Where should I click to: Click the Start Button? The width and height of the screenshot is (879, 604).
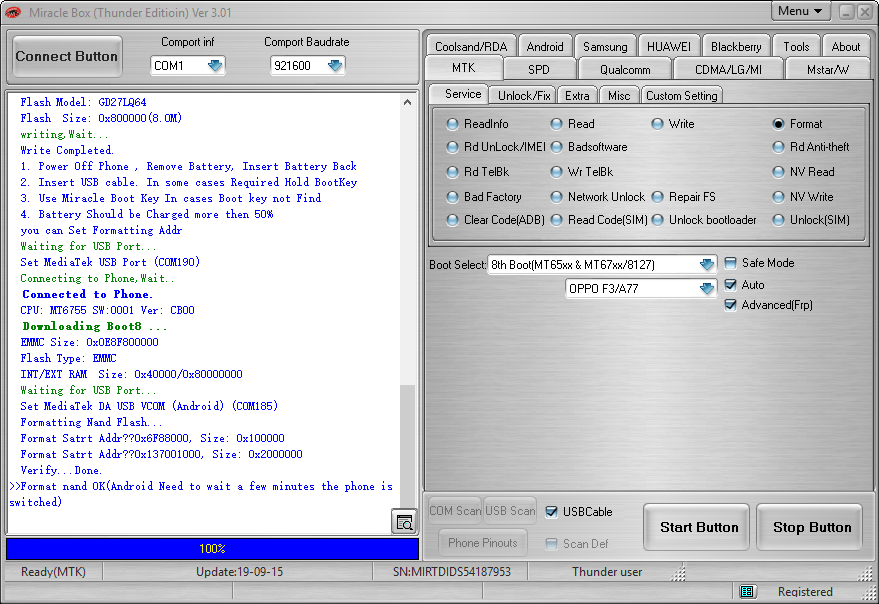coord(698,527)
